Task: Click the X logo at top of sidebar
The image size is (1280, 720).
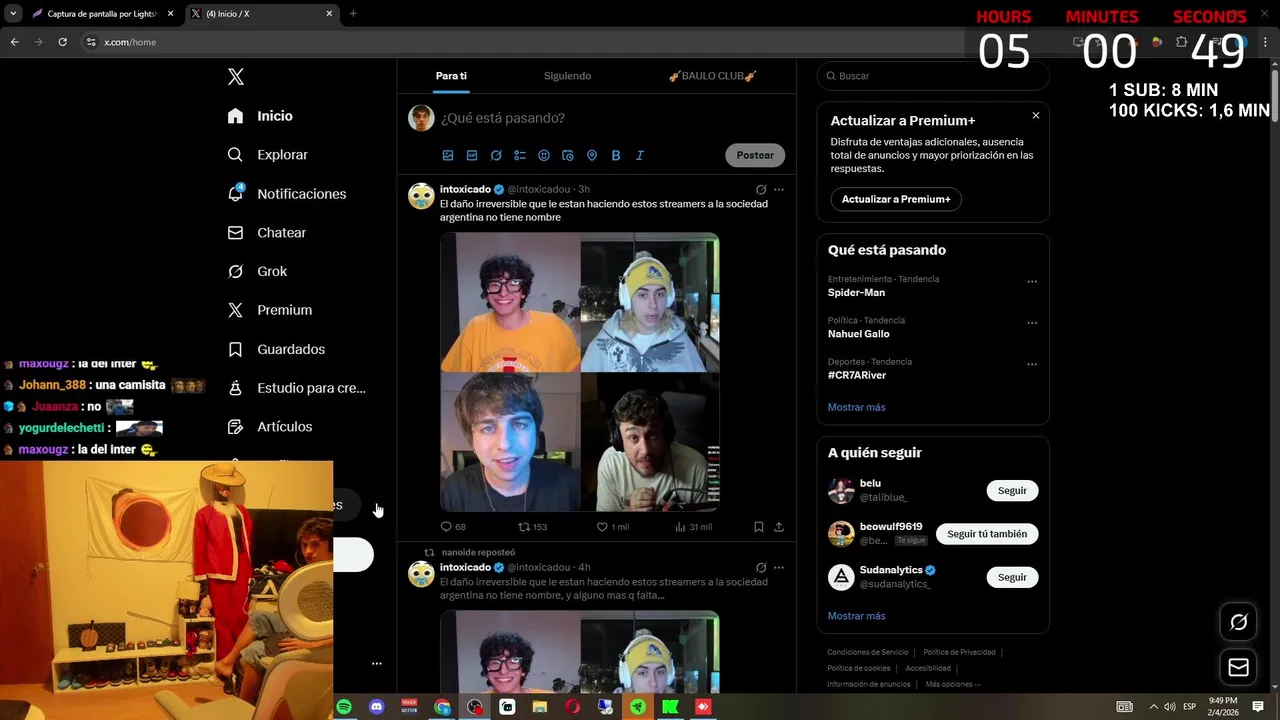Action: (x=236, y=77)
